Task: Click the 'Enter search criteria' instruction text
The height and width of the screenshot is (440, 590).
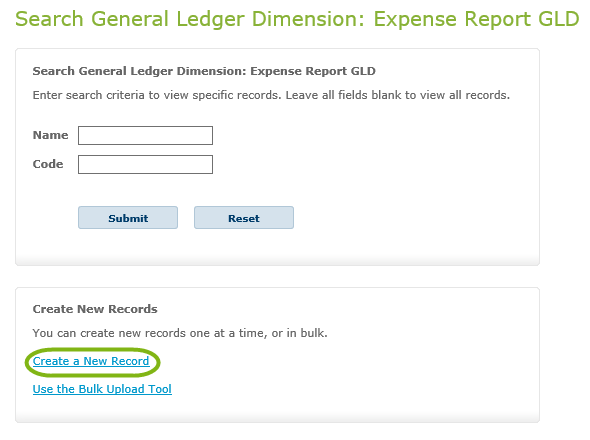Action: point(271,95)
